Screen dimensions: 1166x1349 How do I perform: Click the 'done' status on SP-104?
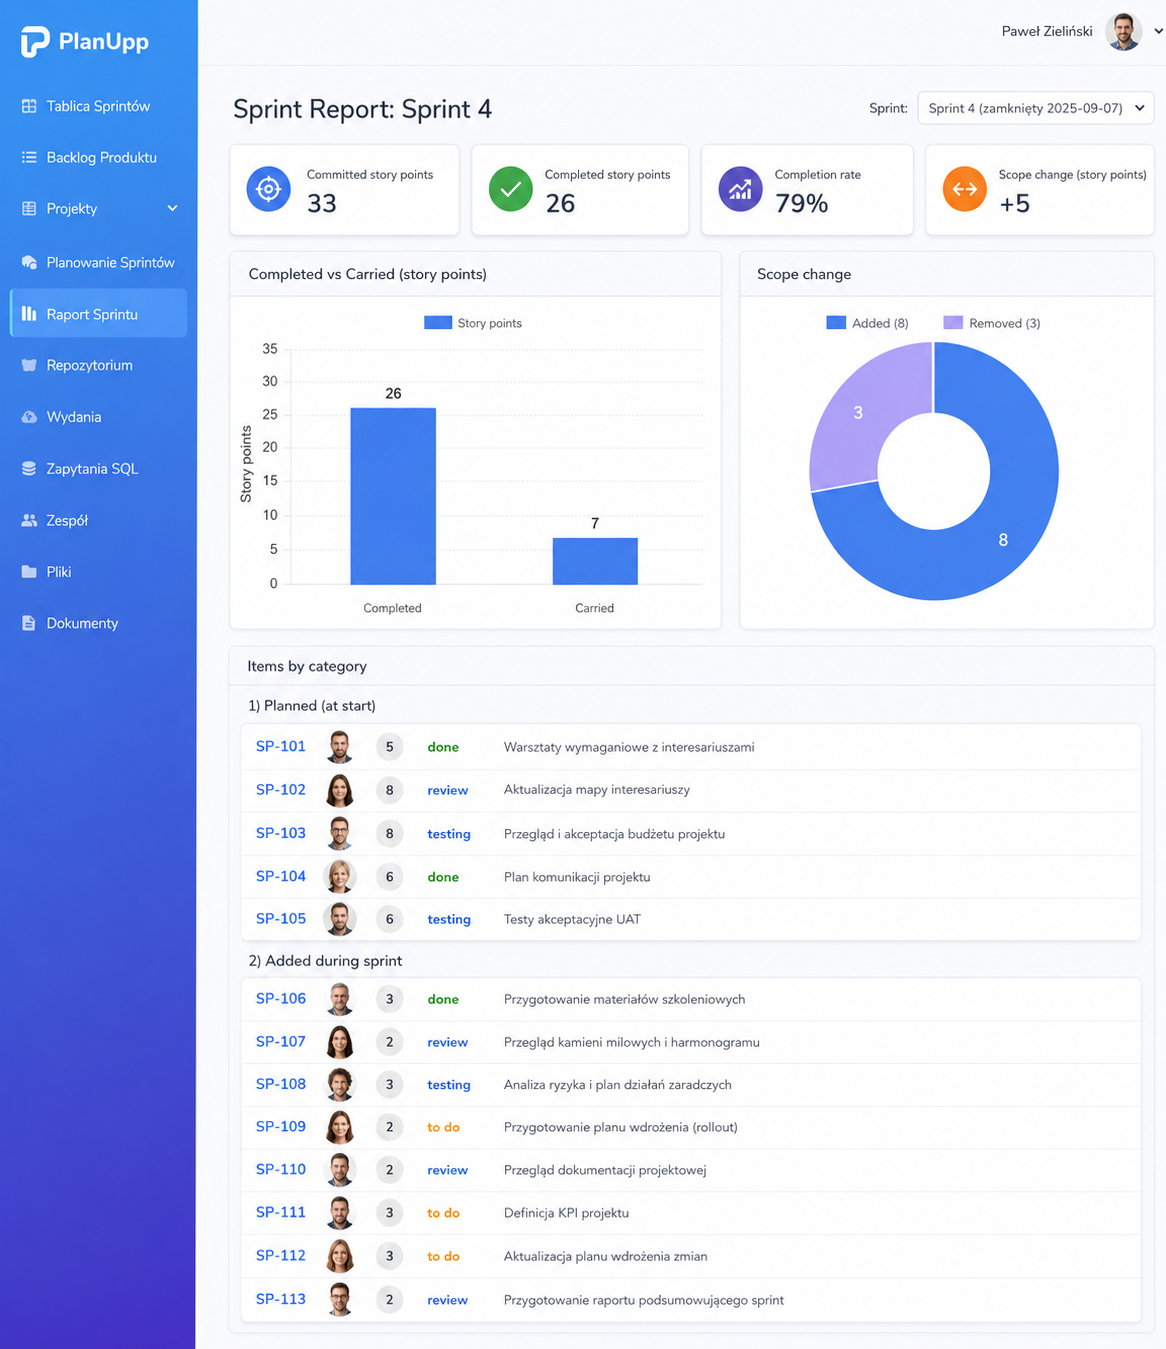pyautogui.click(x=443, y=877)
